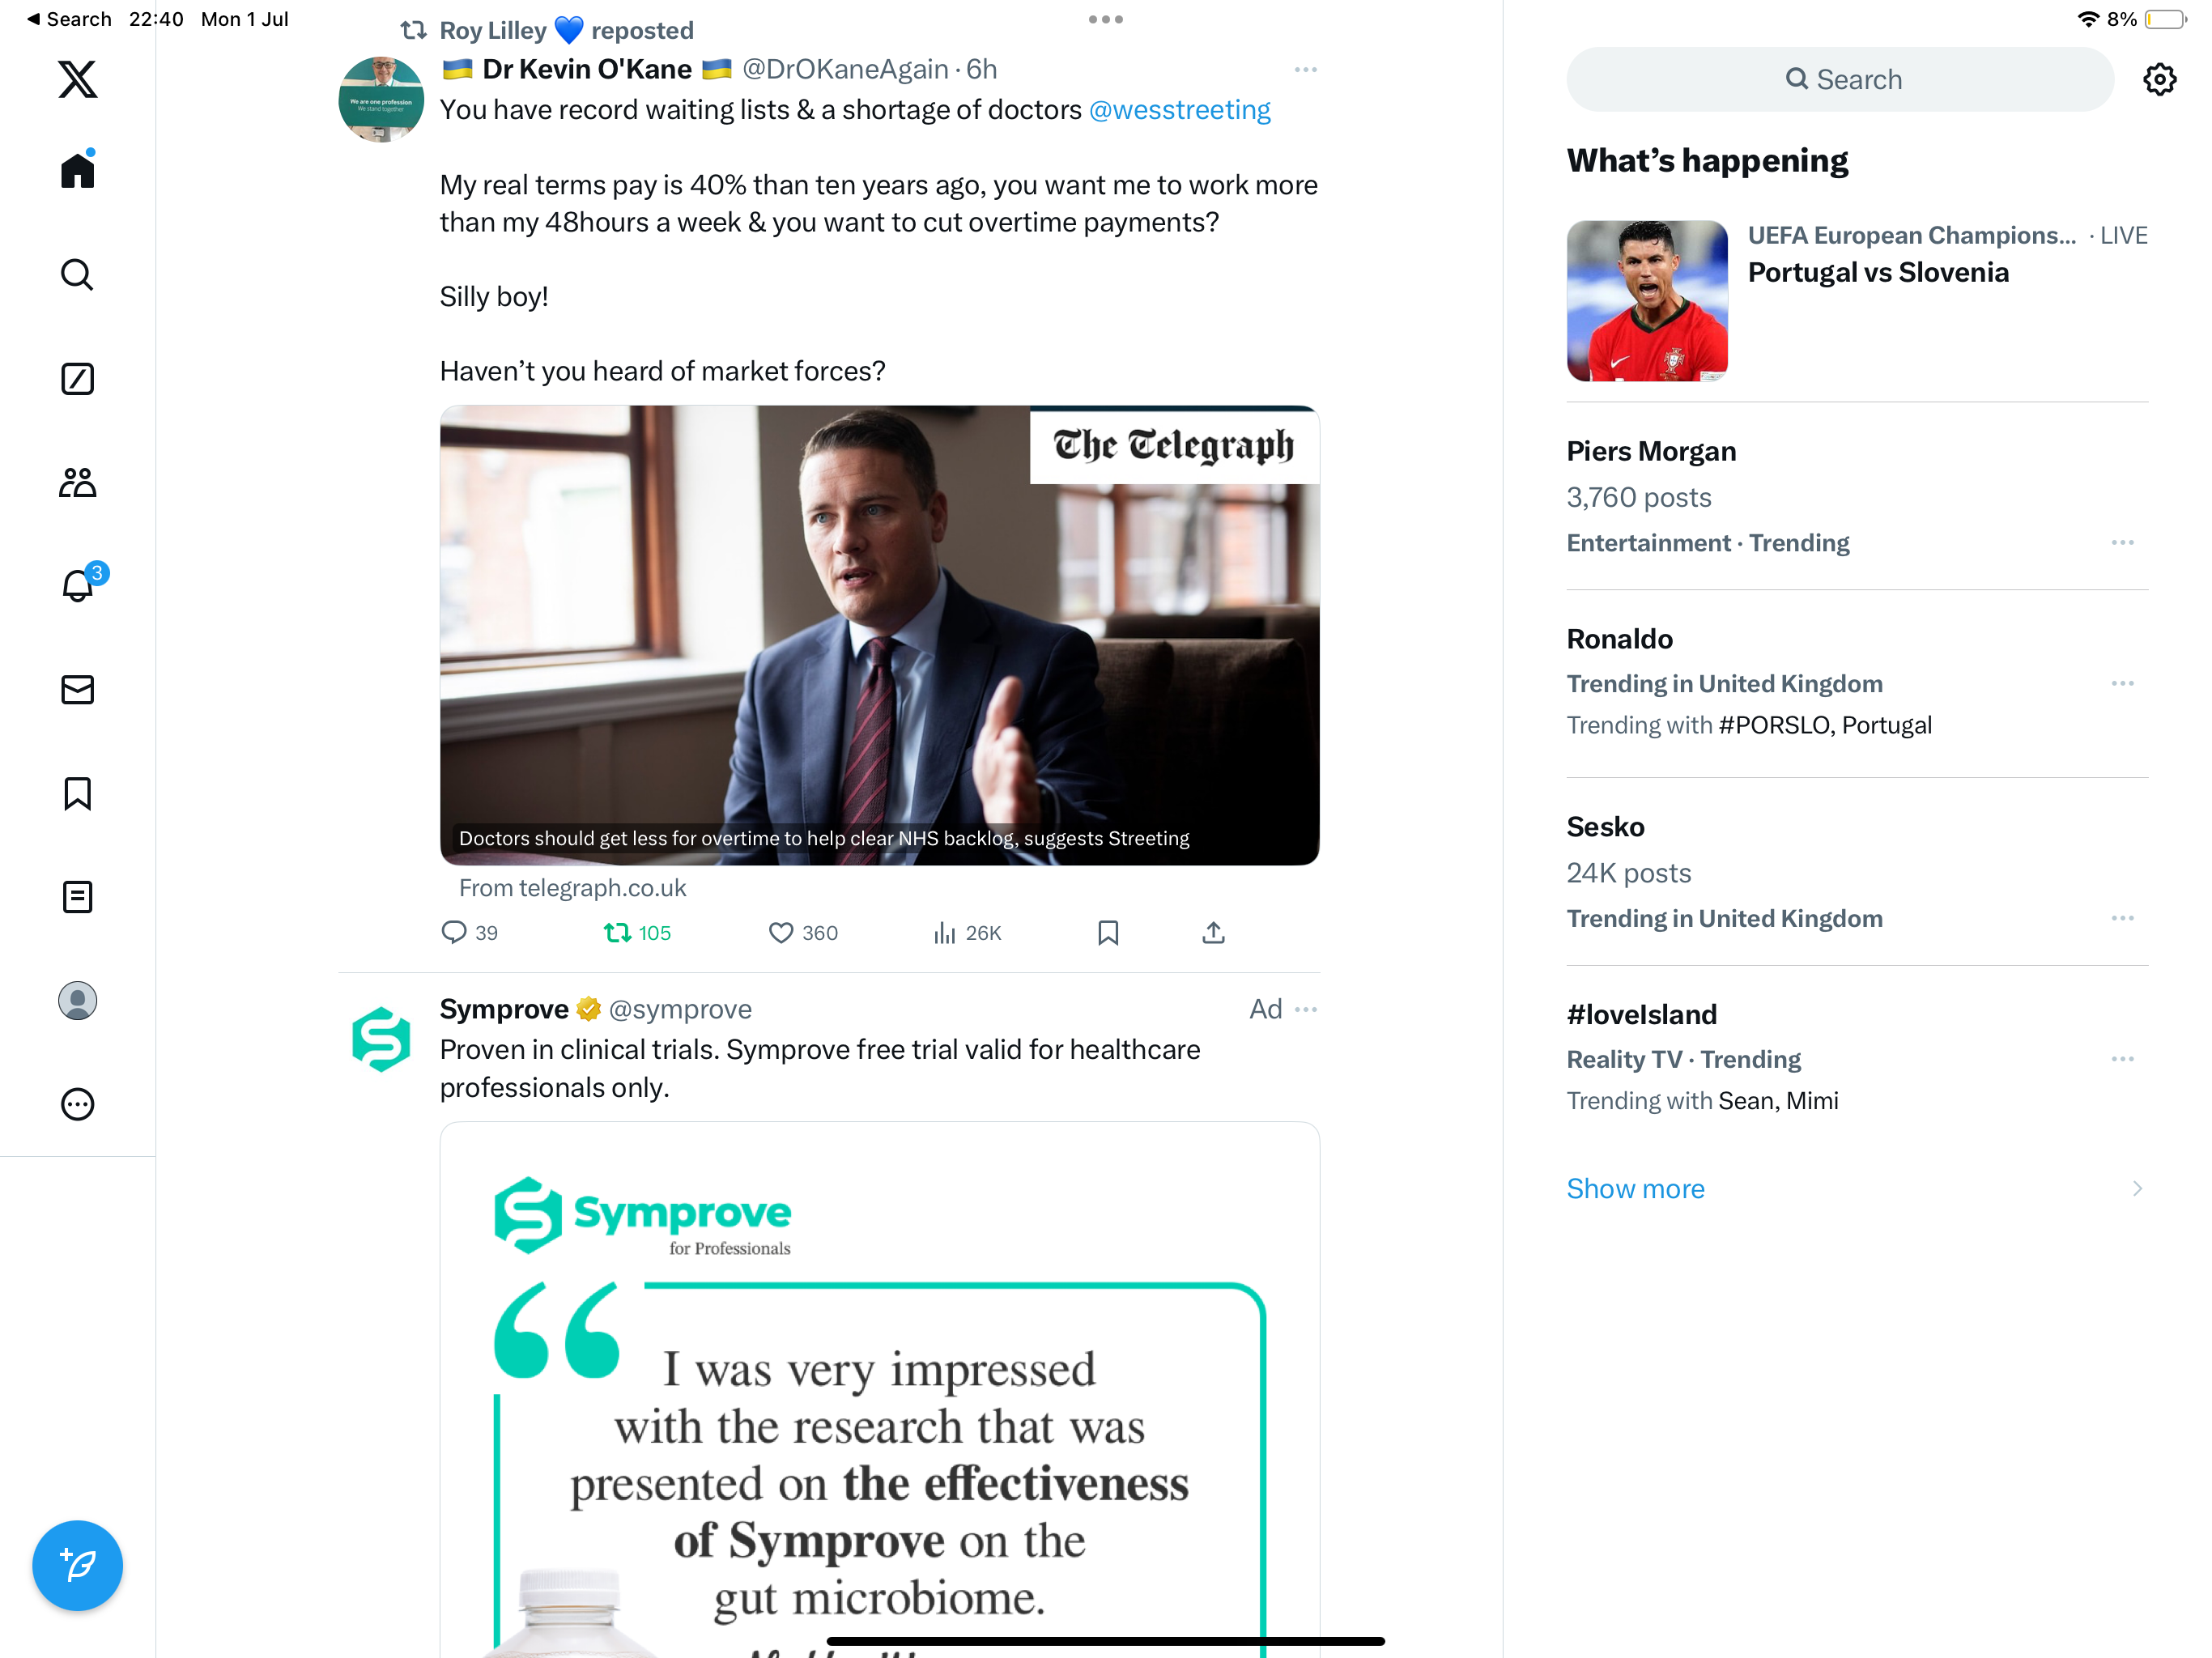
Task: Tap the compose post button
Action: [77, 1565]
